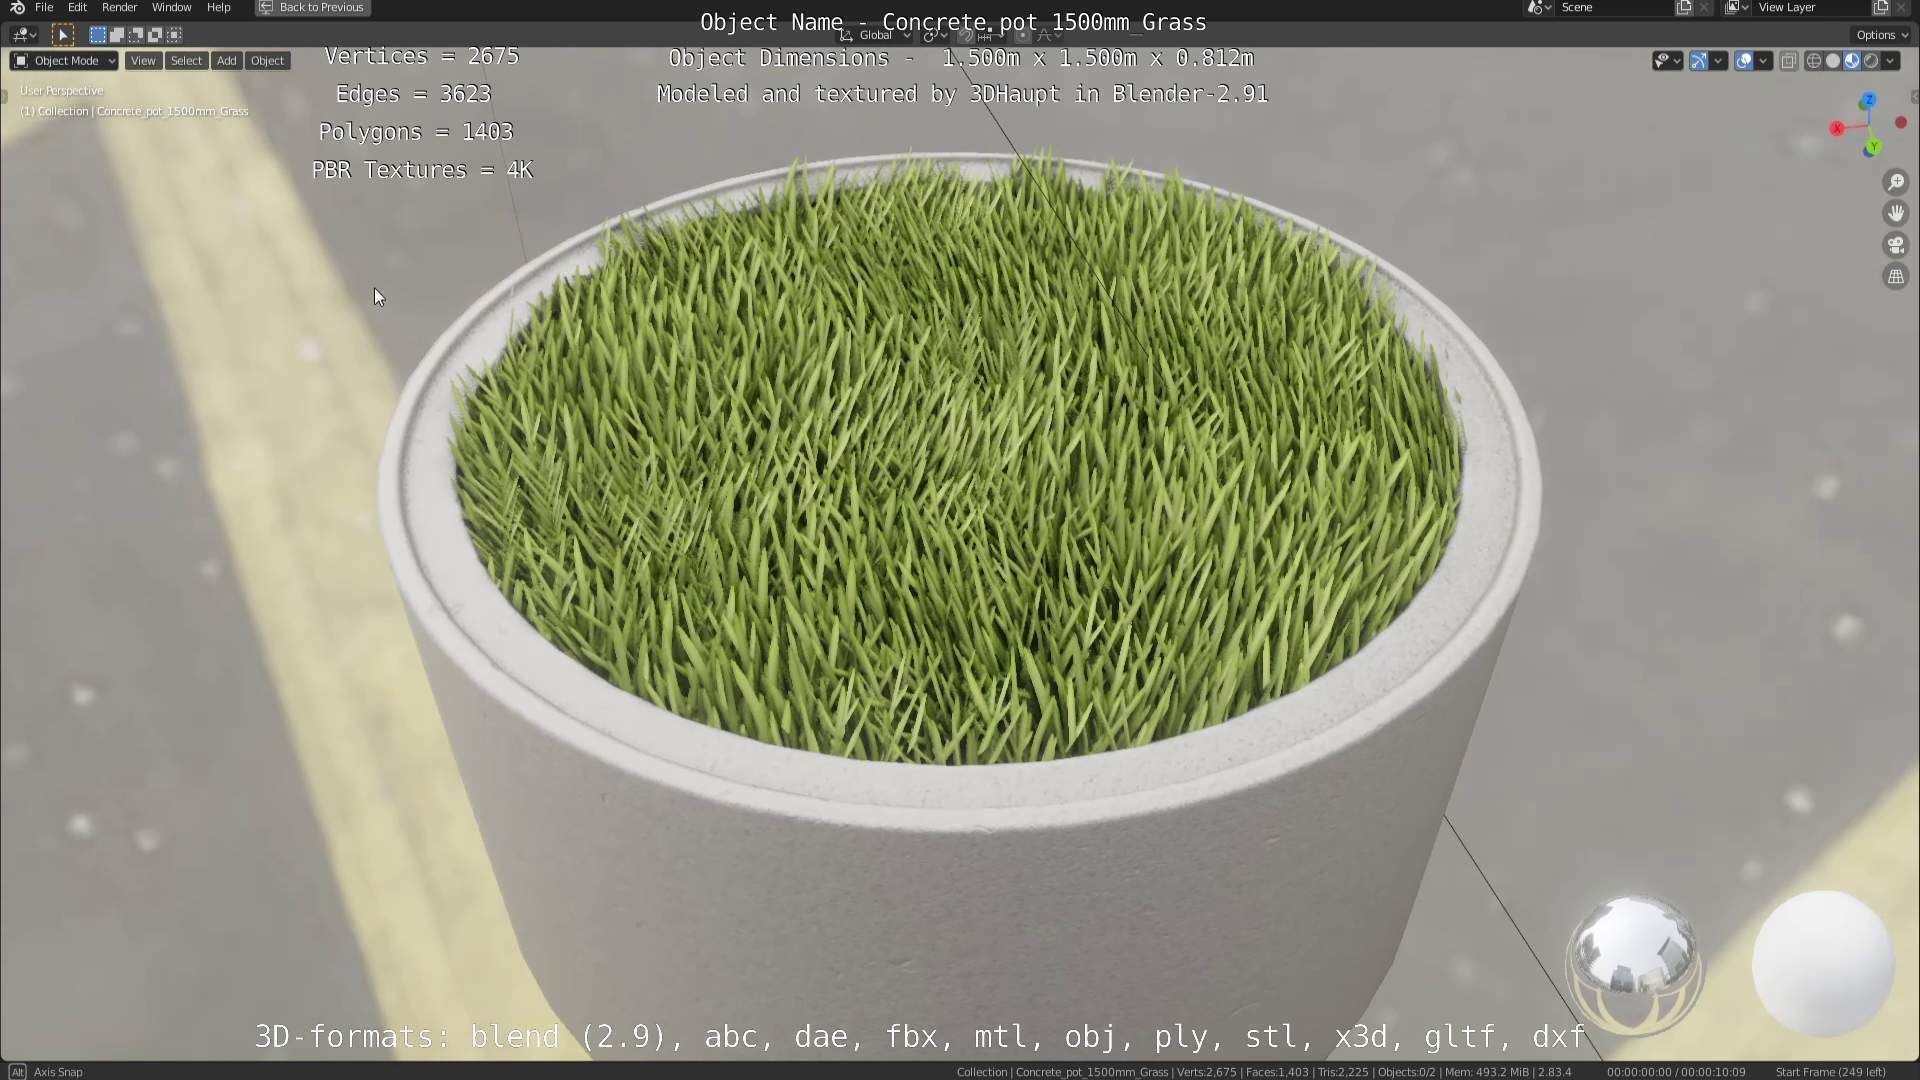Image resolution: width=1920 pixels, height=1080 pixels.
Task: Open the viewport Object menu
Action: pos(267,61)
